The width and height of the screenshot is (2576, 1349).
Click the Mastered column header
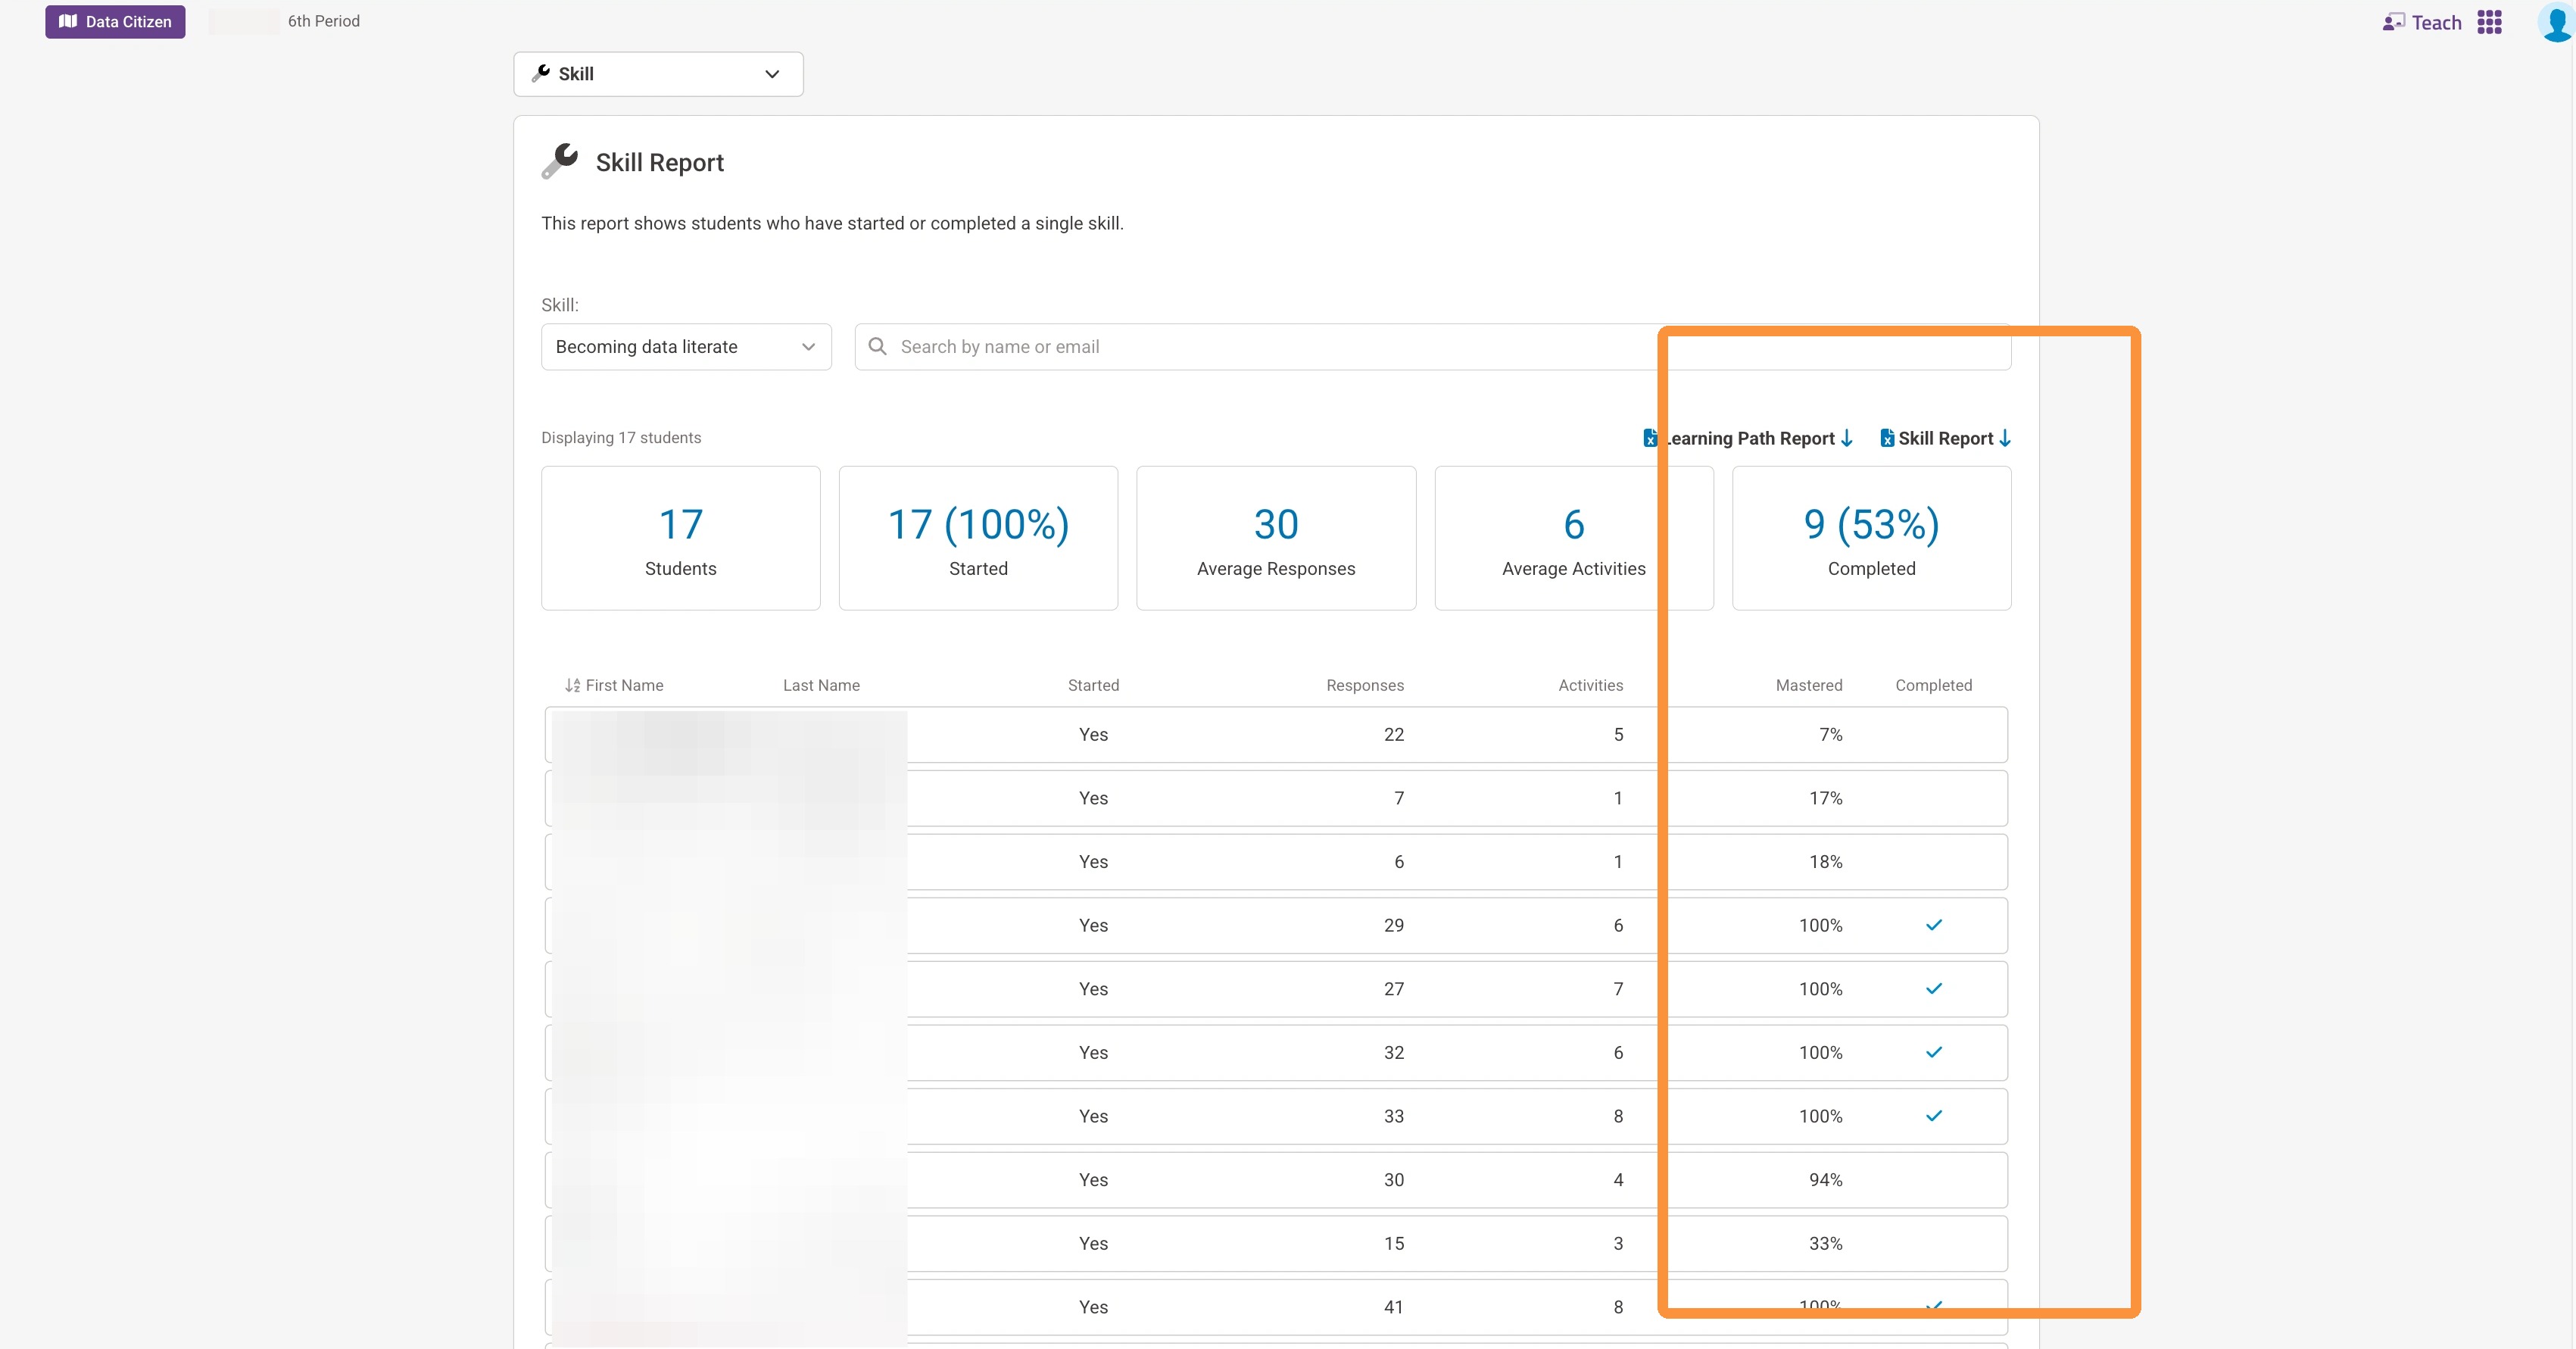pyautogui.click(x=1808, y=685)
